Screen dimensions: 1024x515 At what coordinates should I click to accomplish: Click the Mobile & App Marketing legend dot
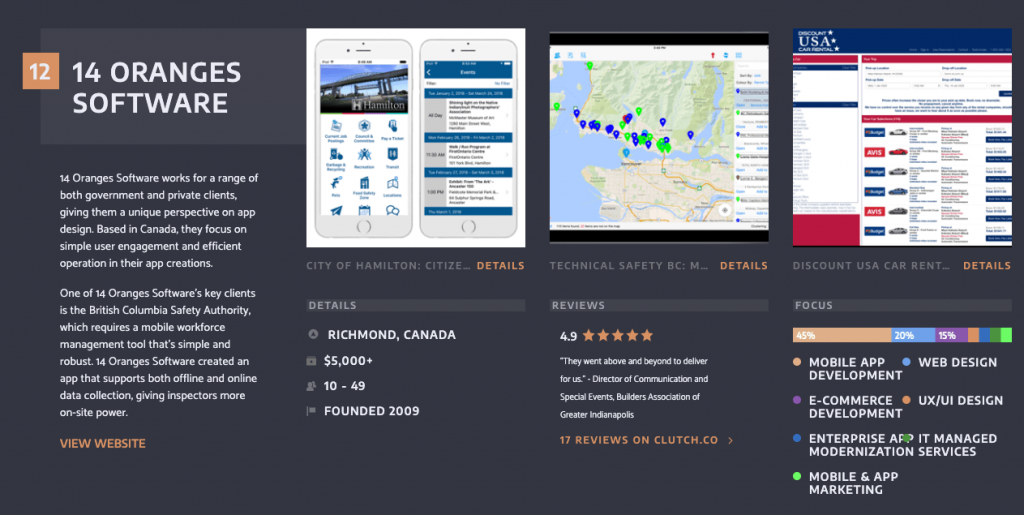797,476
